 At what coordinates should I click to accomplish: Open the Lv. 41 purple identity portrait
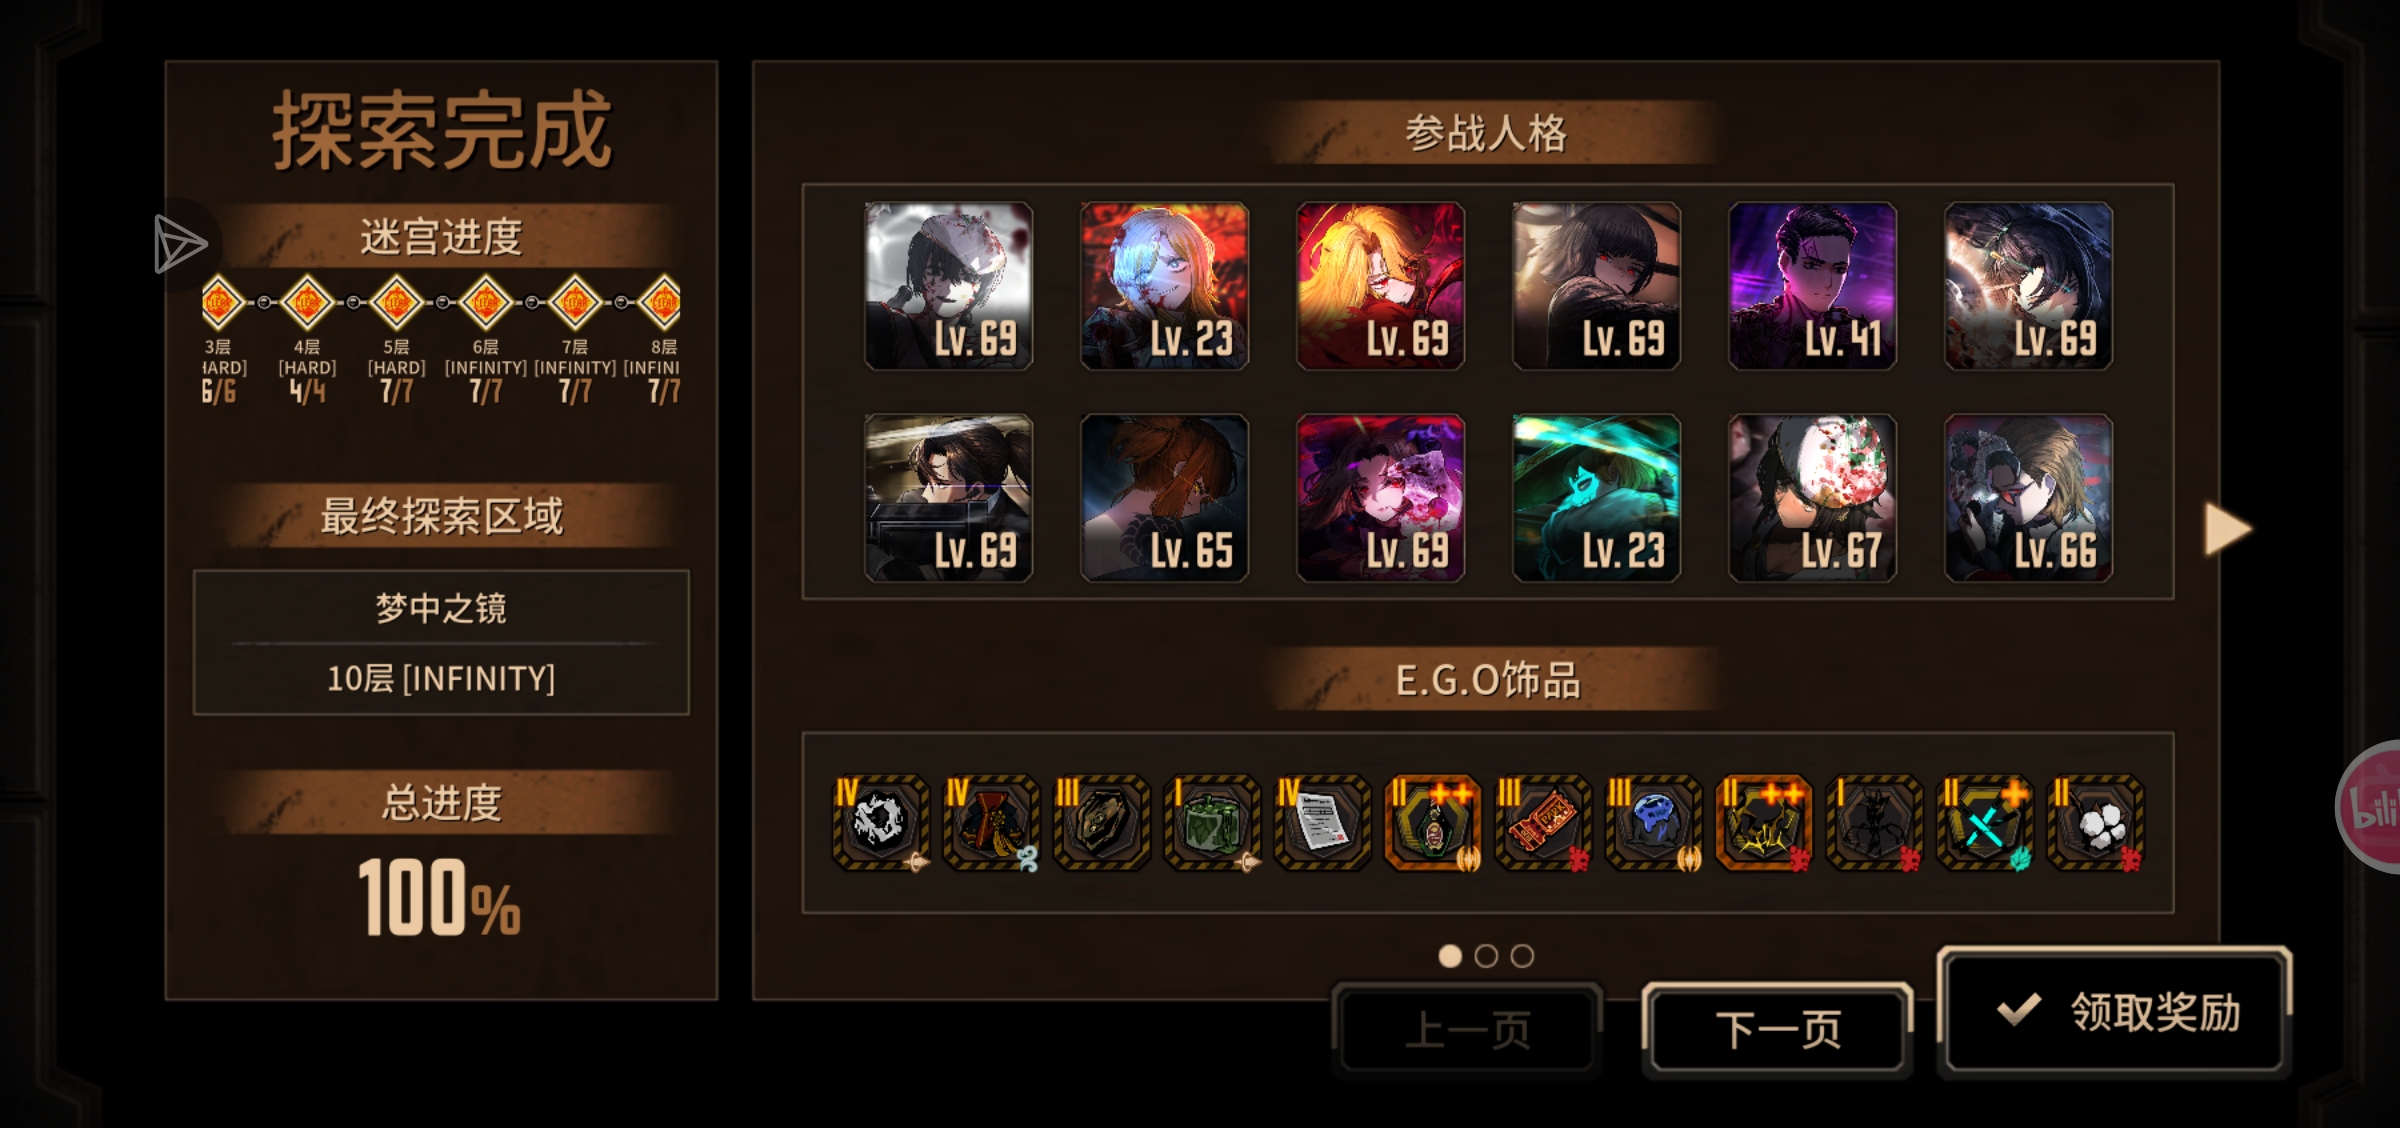click(1812, 286)
